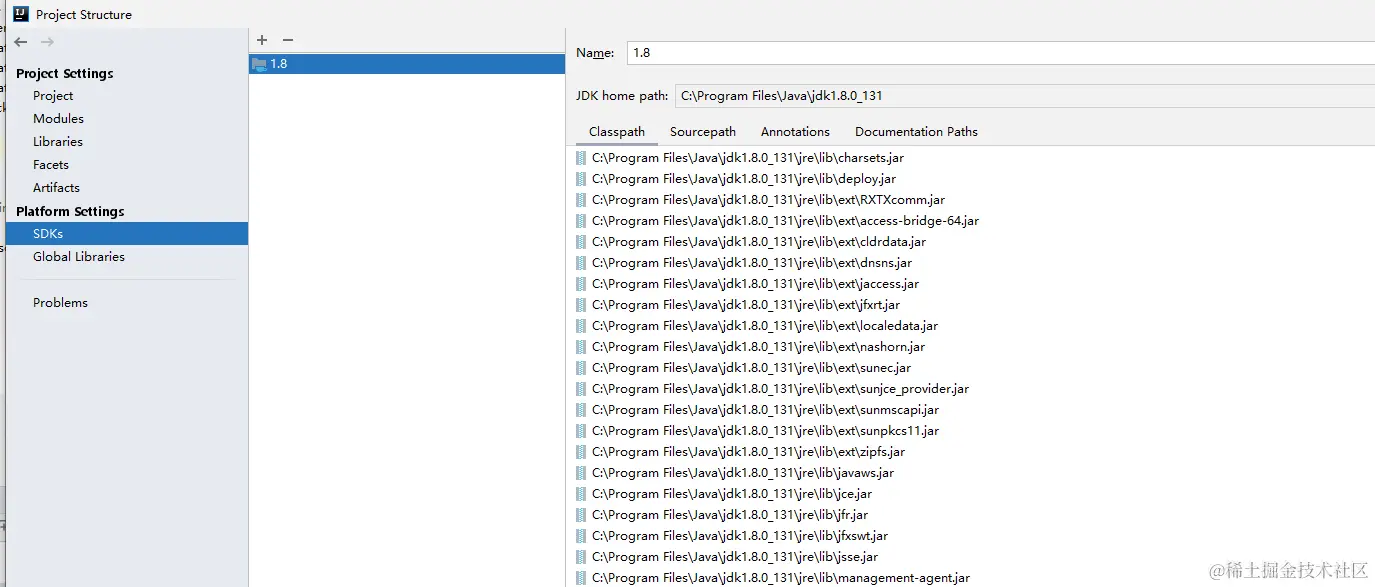Open the Problems page
Viewport: 1375px width, 587px height.
click(60, 303)
